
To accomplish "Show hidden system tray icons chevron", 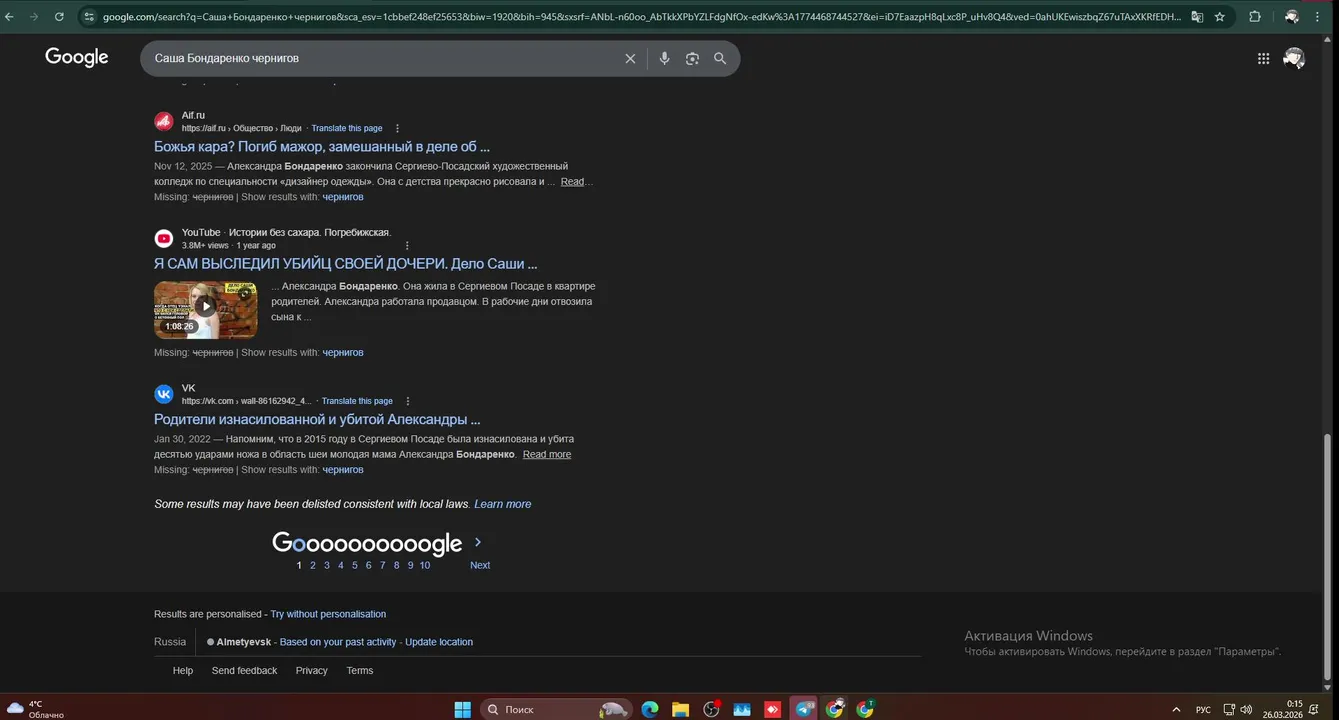I will 1176,709.
